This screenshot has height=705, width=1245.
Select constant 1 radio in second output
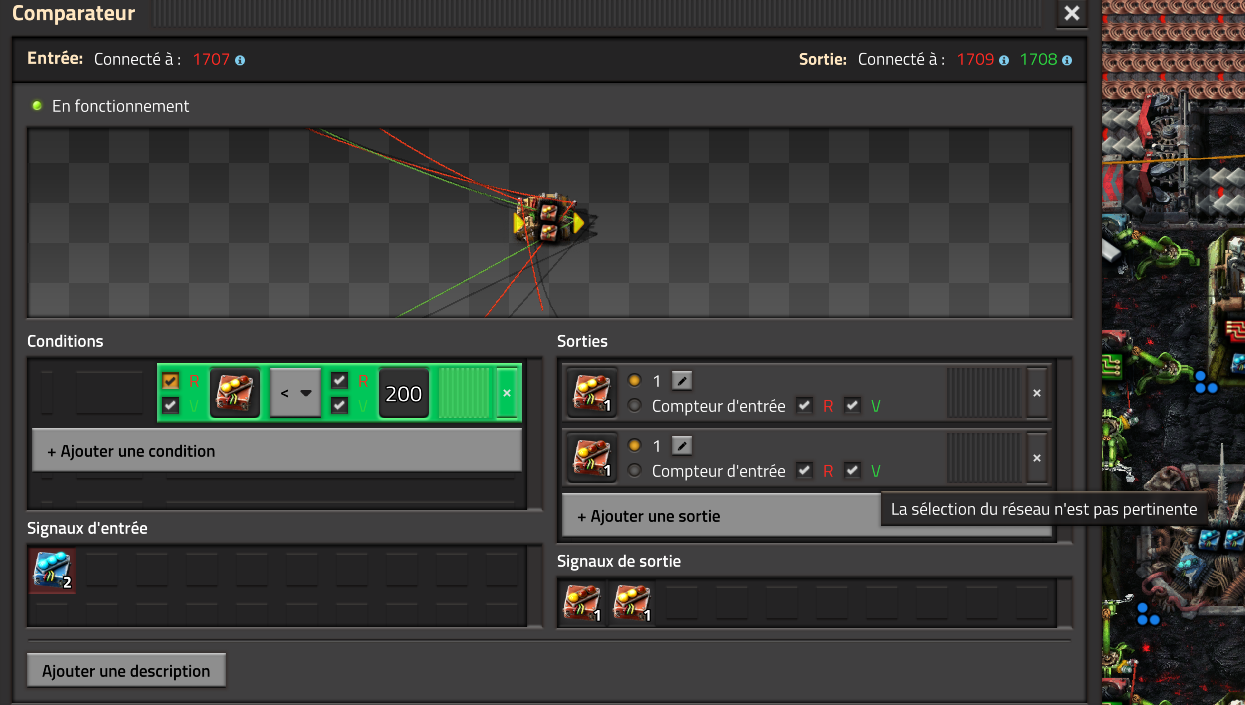coord(634,446)
